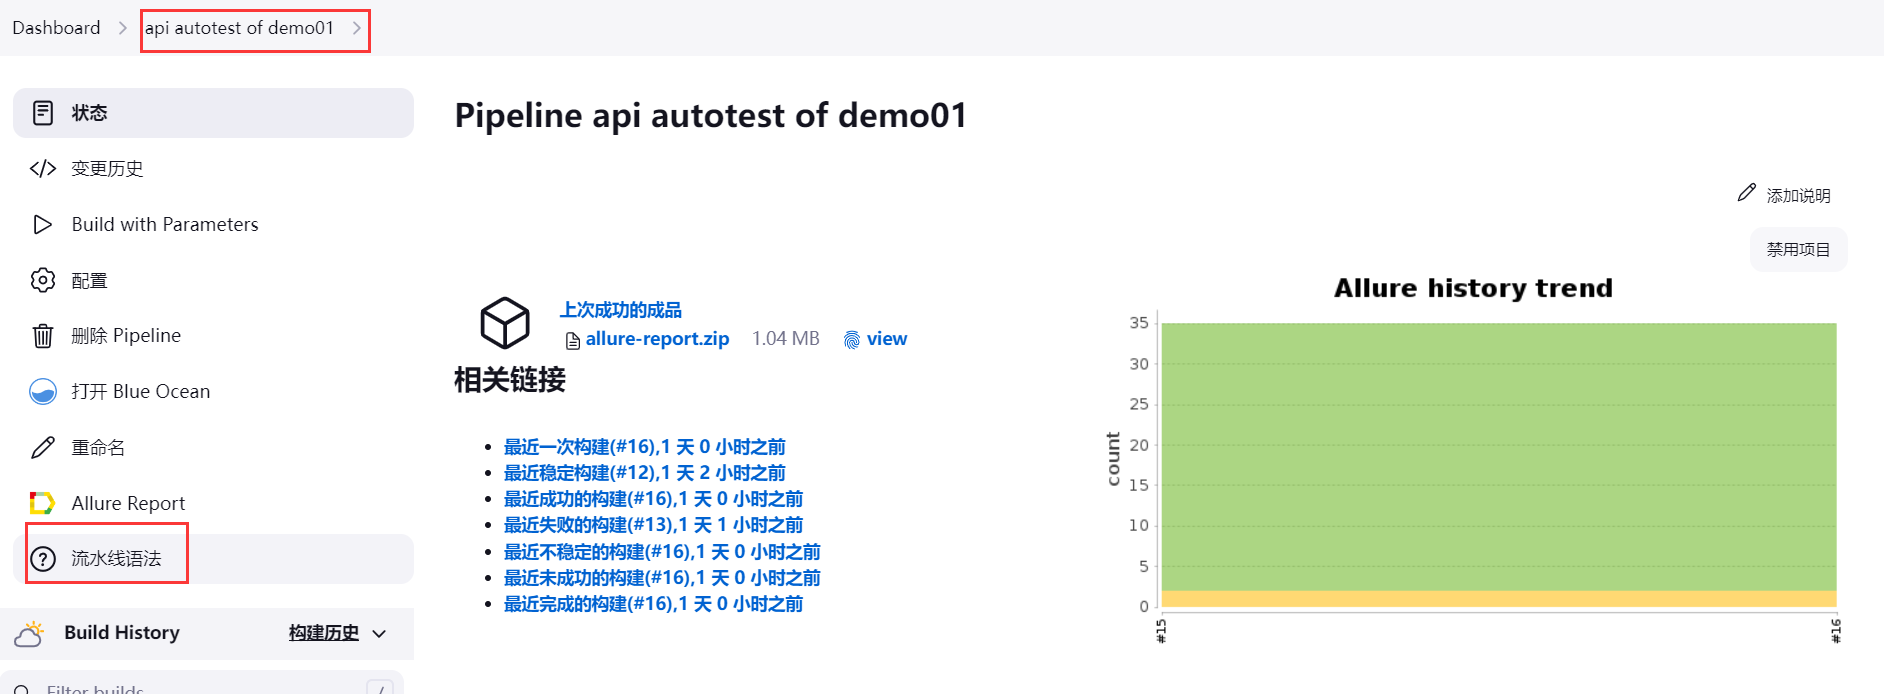Screen dimensions: 1884x694
Task: Open 最近不稳定的构建(#16) link
Action: (x=662, y=552)
